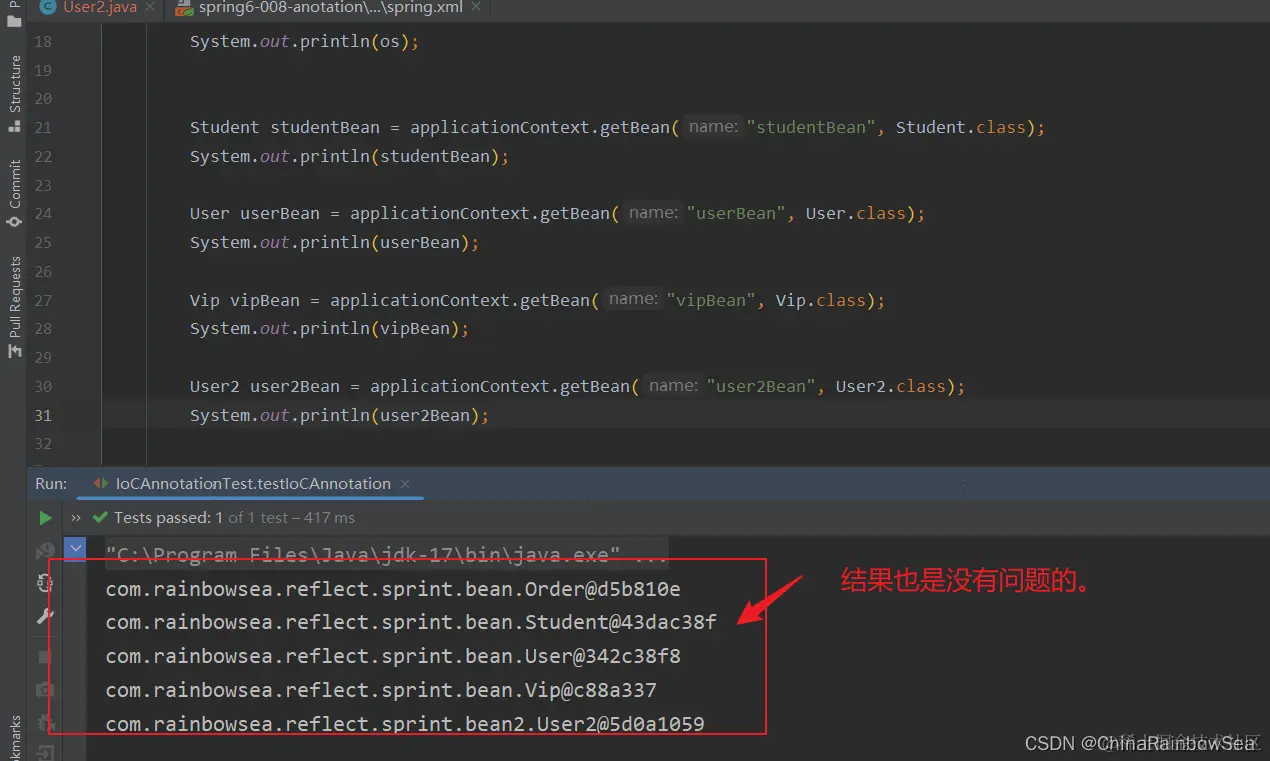The height and width of the screenshot is (761, 1270).
Task: Click System.out.println(userBean) line
Action: [x=334, y=243]
